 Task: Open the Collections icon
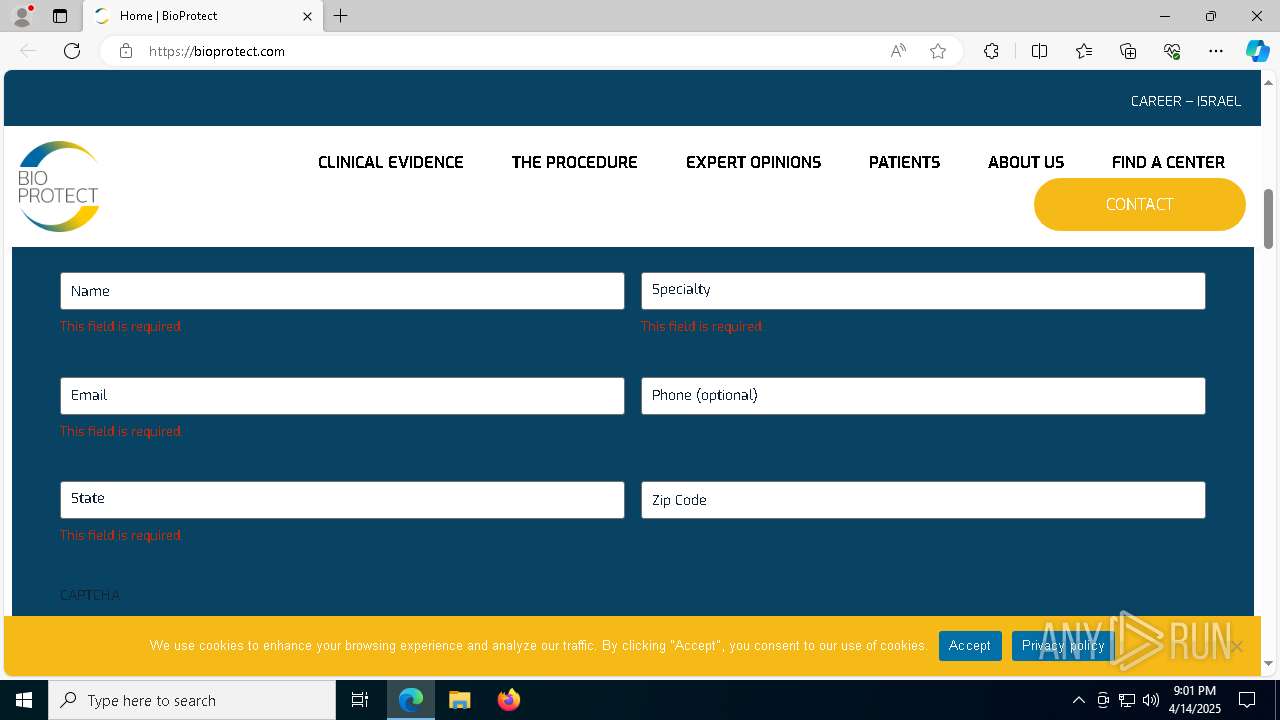(1128, 51)
